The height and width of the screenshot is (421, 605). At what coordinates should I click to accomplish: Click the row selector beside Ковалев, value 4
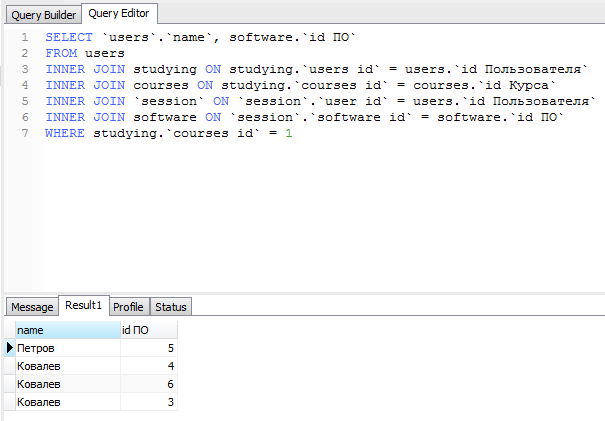(10, 366)
